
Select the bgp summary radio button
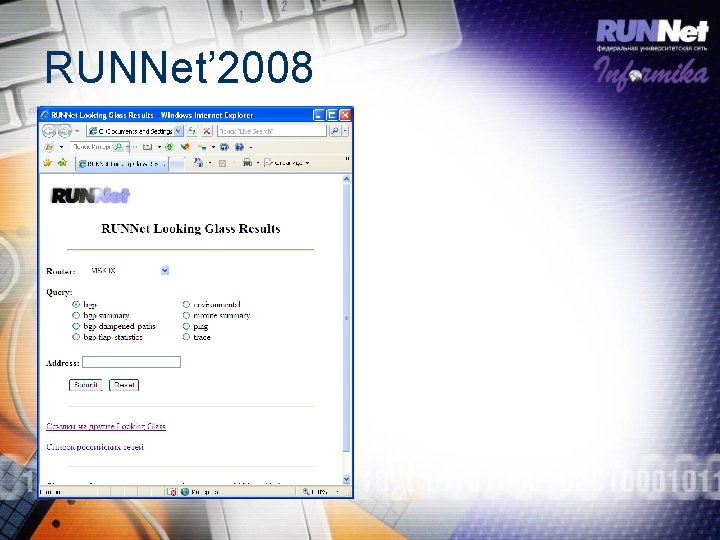point(76,315)
